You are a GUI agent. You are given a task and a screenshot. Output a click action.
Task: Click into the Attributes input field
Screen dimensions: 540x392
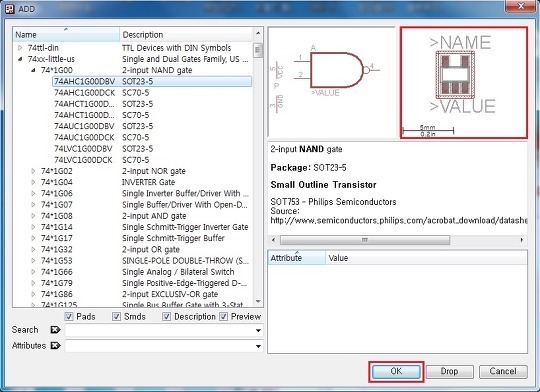(164, 346)
